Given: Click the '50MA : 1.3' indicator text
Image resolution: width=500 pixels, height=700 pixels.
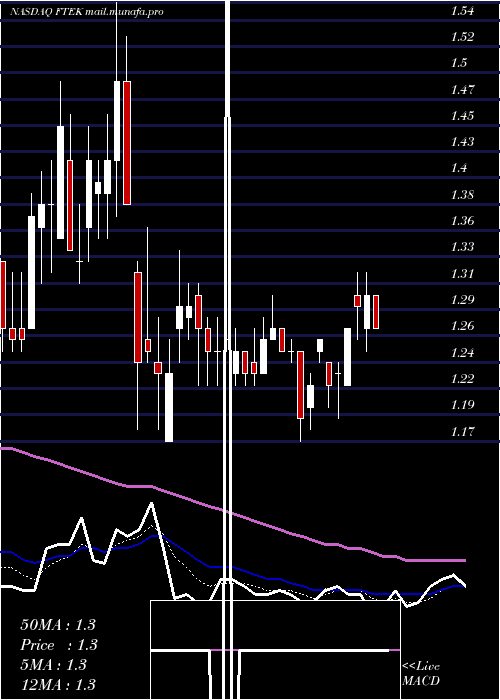Looking at the screenshot, I should pos(58,625).
